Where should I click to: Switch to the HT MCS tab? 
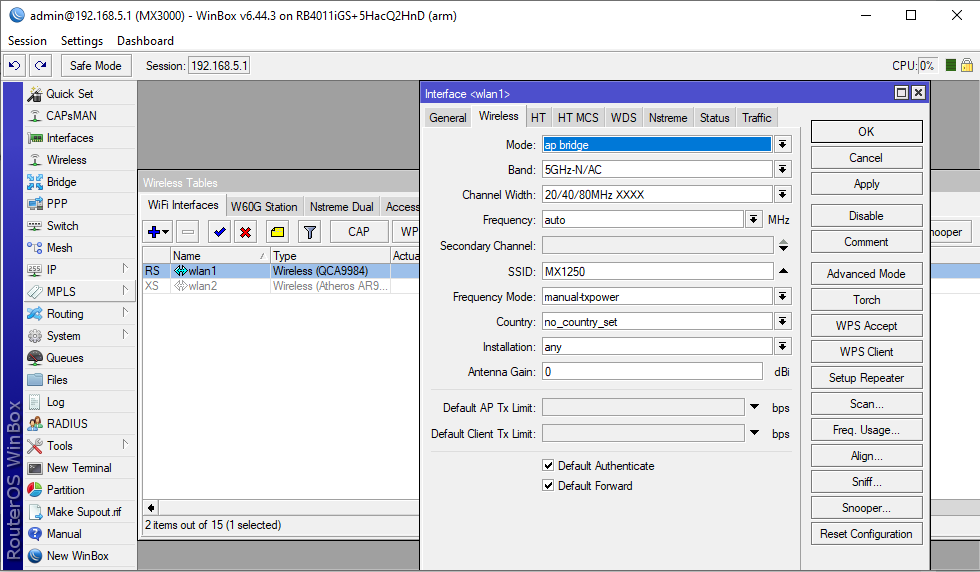(578, 118)
